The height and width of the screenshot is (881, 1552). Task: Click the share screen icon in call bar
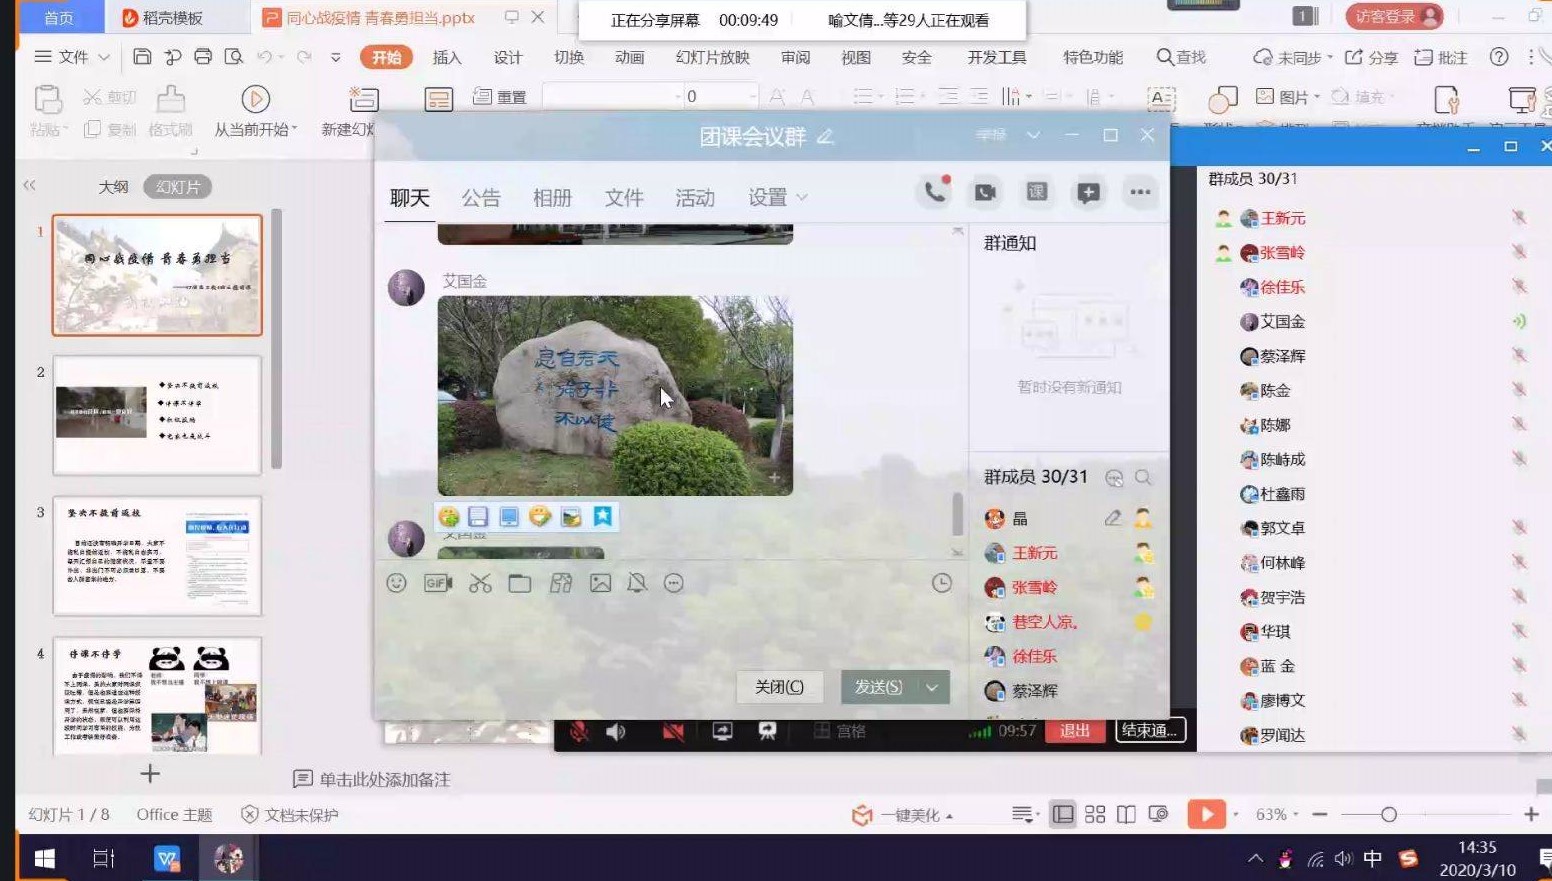coord(722,731)
